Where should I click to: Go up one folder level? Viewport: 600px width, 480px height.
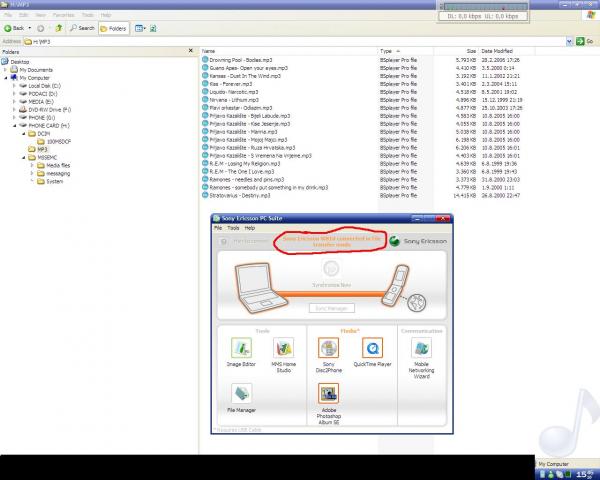tap(59, 28)
